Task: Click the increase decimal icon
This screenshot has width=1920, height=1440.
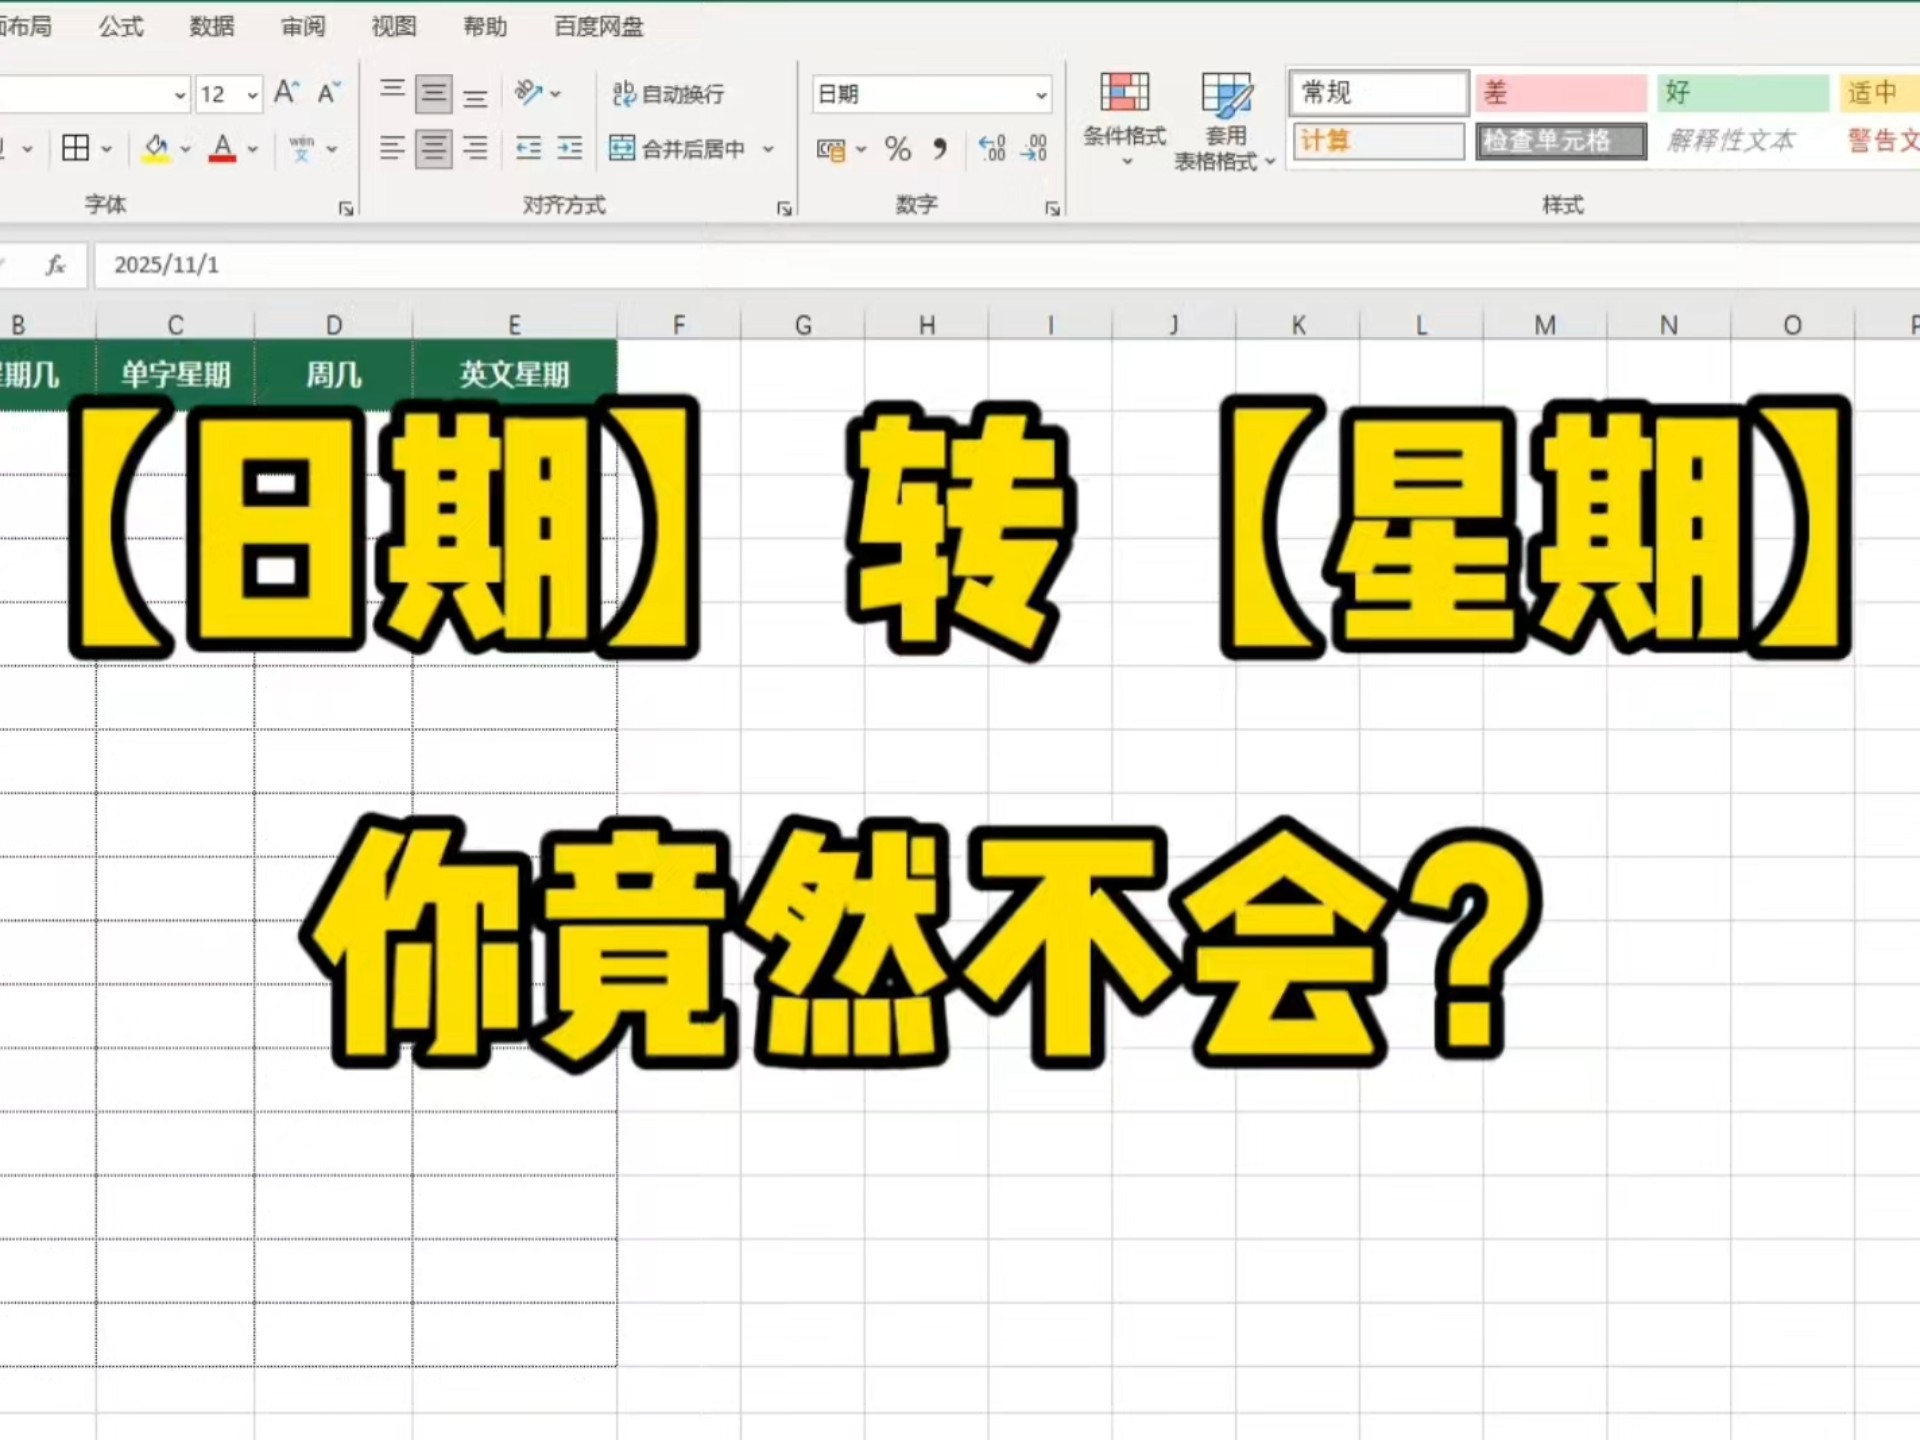Action: pos(993,148)
